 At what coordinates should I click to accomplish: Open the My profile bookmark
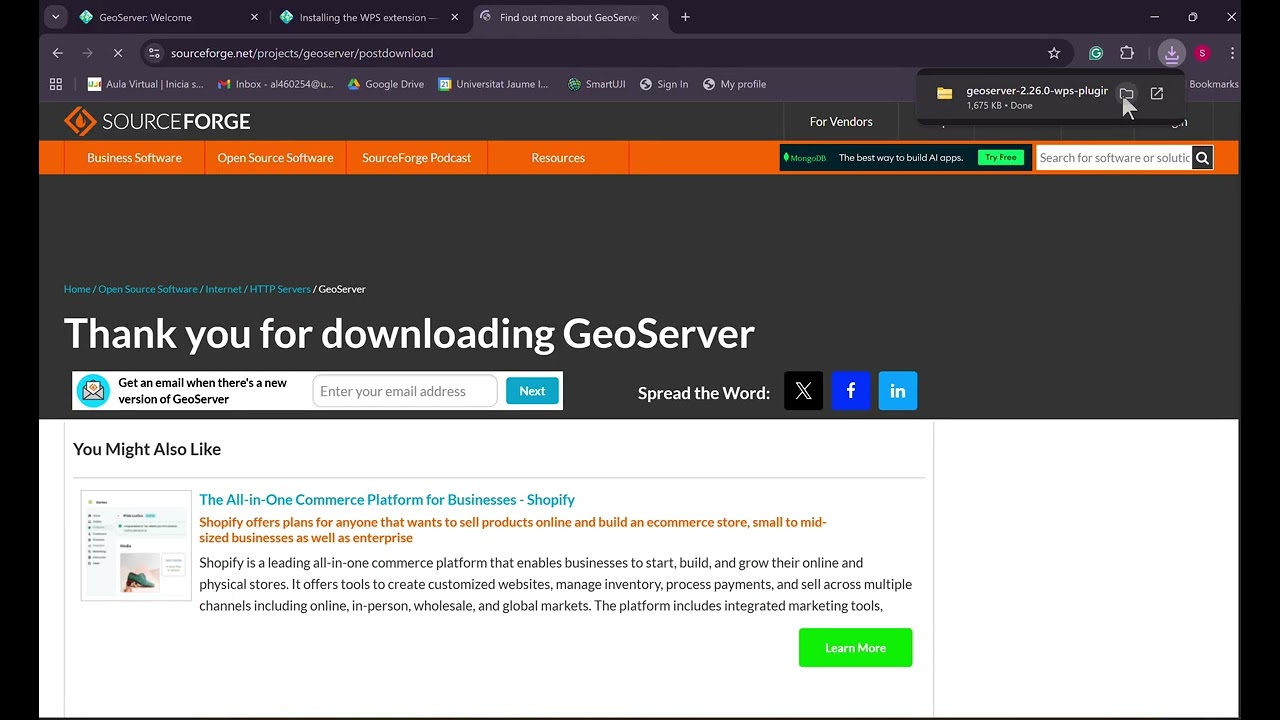[734, 84]
